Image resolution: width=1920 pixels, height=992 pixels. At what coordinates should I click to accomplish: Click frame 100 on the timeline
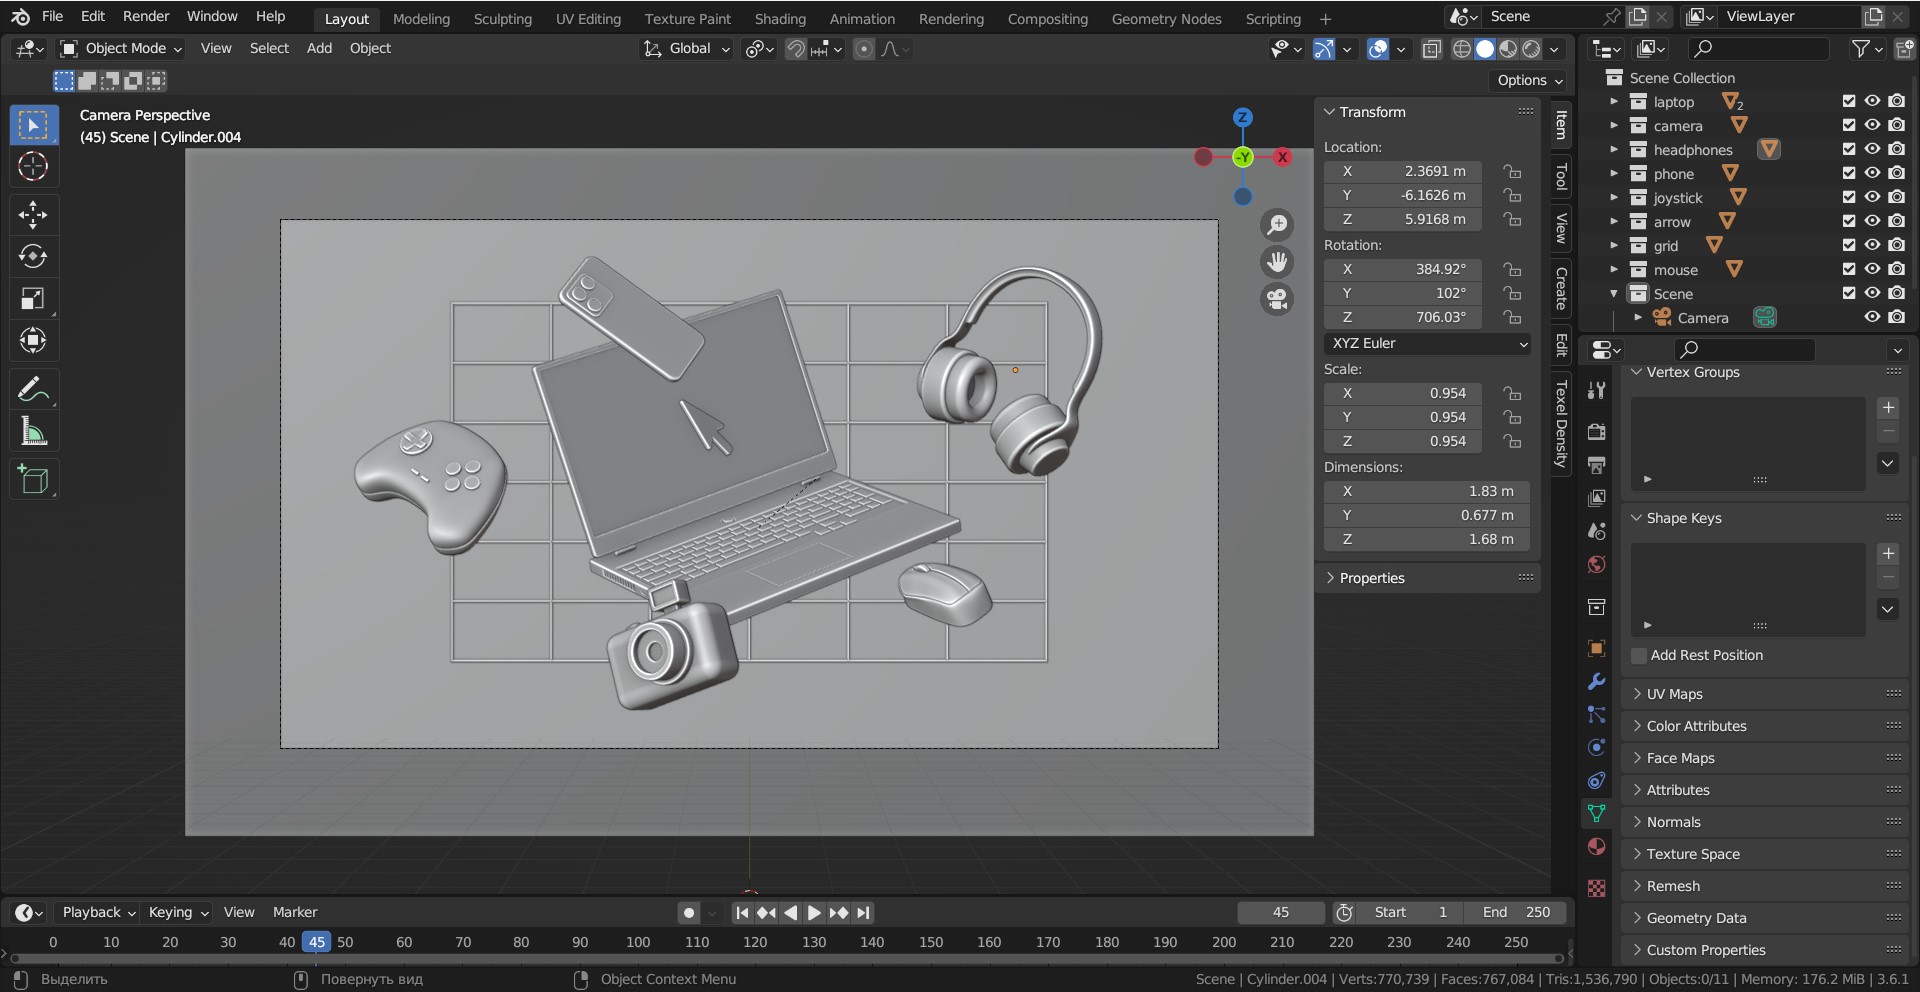tap(638, 942)
